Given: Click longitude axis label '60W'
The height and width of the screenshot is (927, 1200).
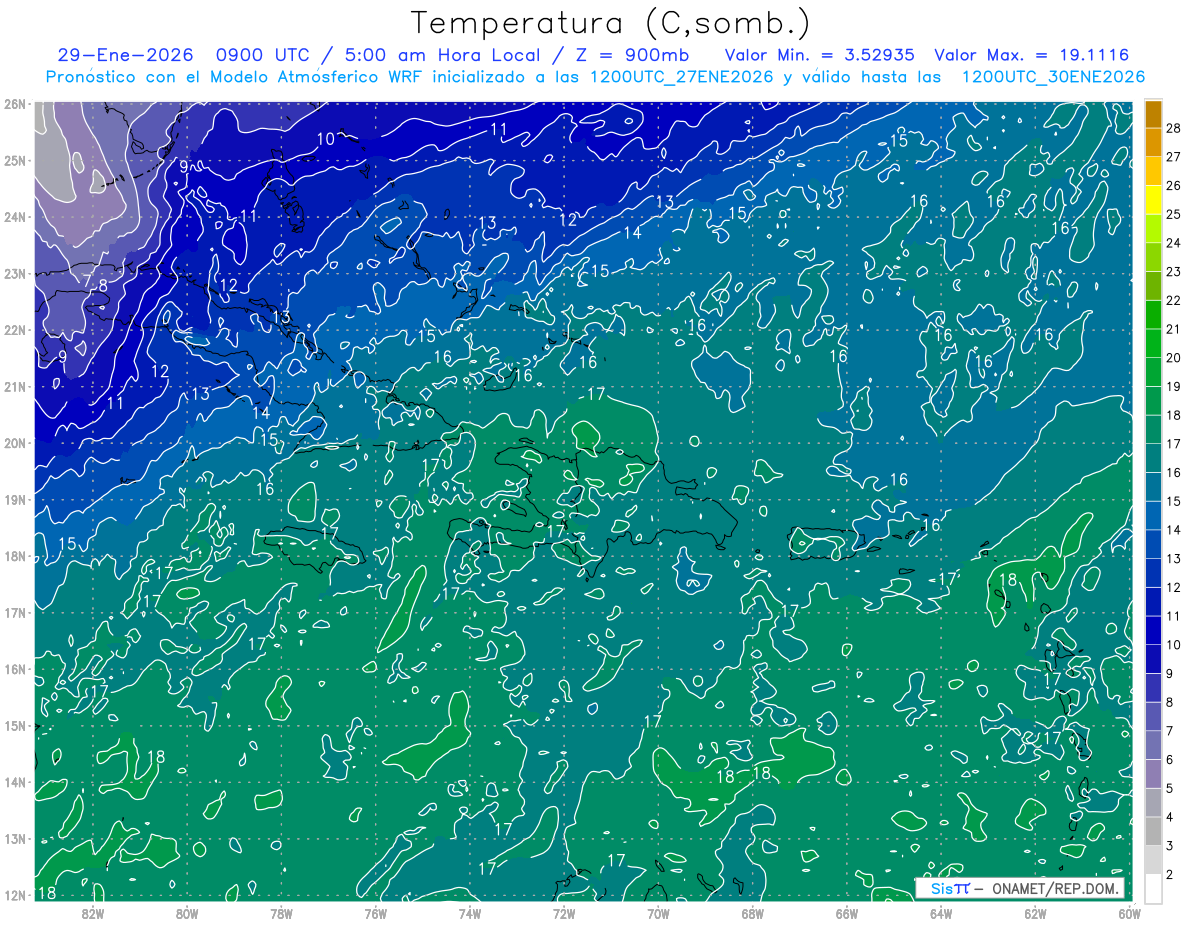Looking at the screenshot, I should (x=1129, y=912).
